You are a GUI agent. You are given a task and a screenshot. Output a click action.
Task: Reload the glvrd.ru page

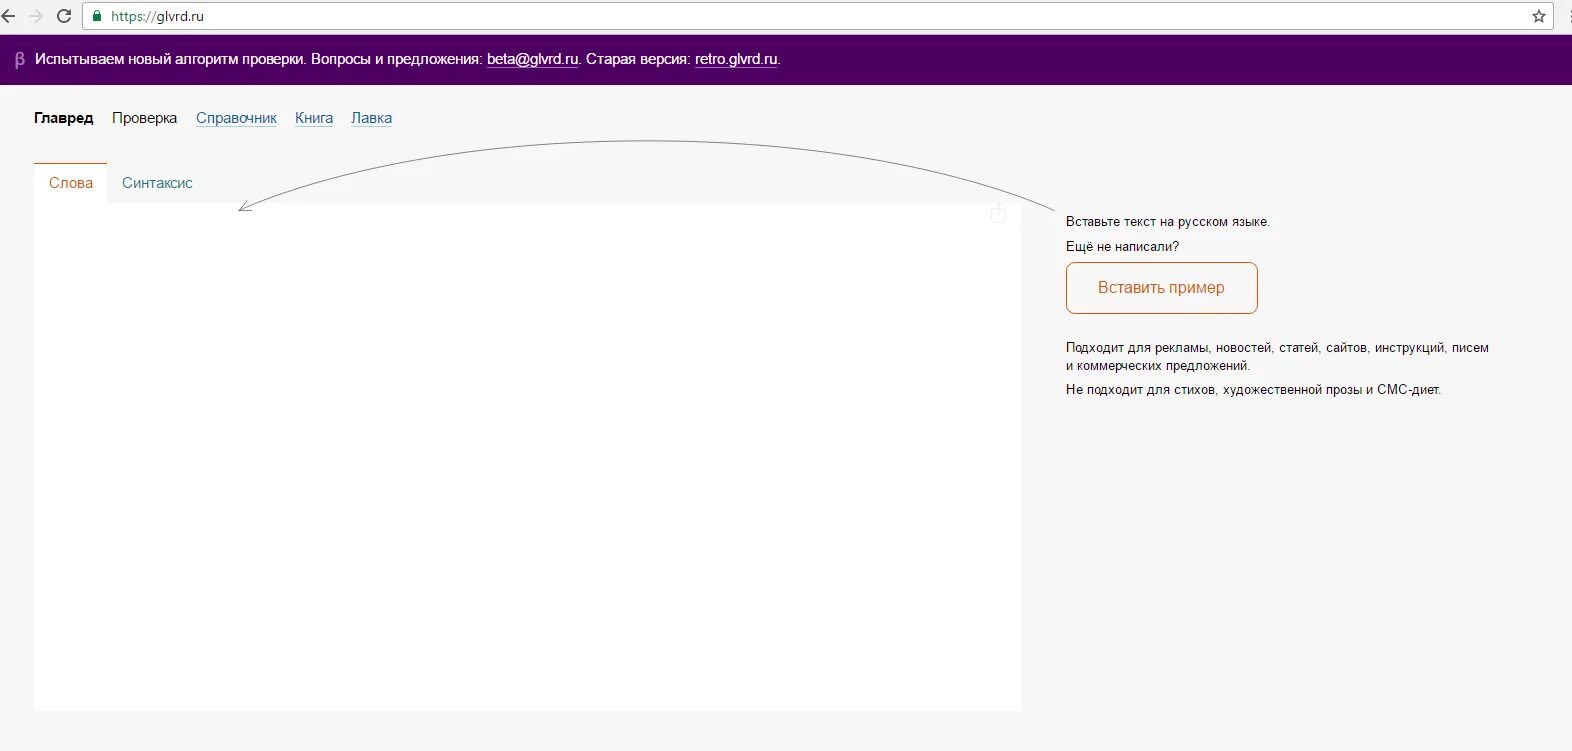[x=64, y=16]
